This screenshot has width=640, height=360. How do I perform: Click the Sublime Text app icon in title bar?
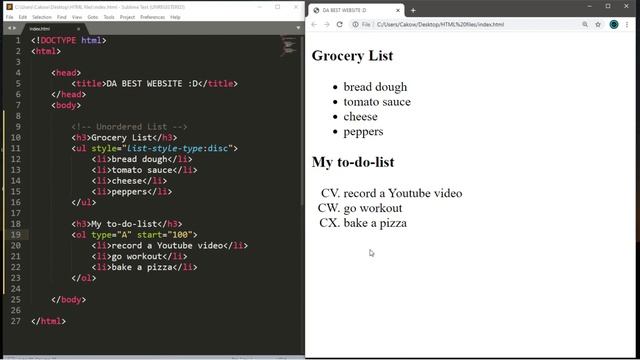pos(9,7)
